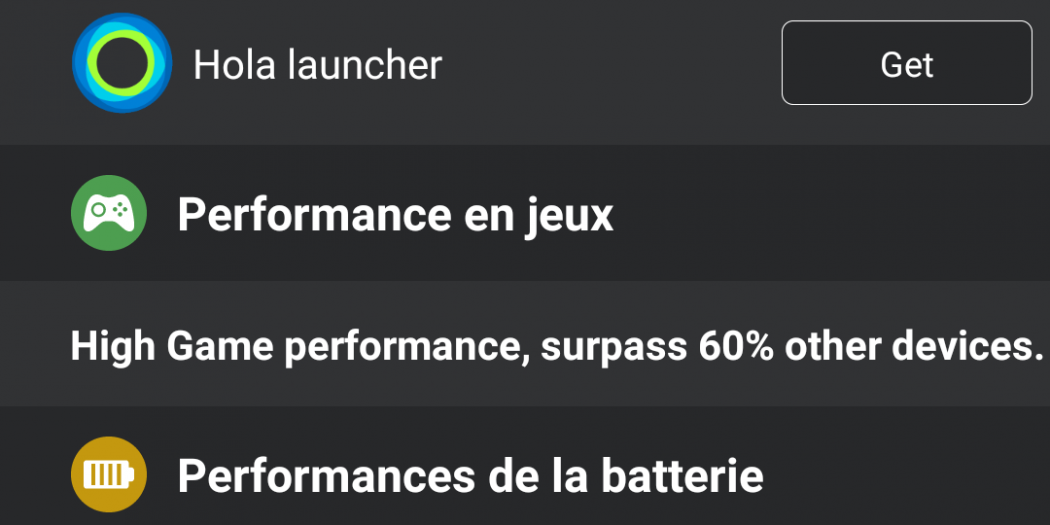1050x525 pixels.
Task: Click the word Get inside the button
Action: pyautogui.click(x=906, y=64)
